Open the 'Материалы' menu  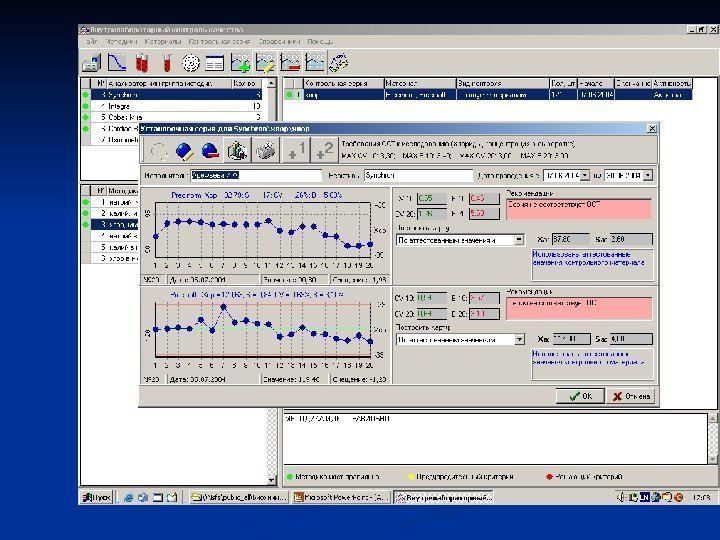coord(163,41)
